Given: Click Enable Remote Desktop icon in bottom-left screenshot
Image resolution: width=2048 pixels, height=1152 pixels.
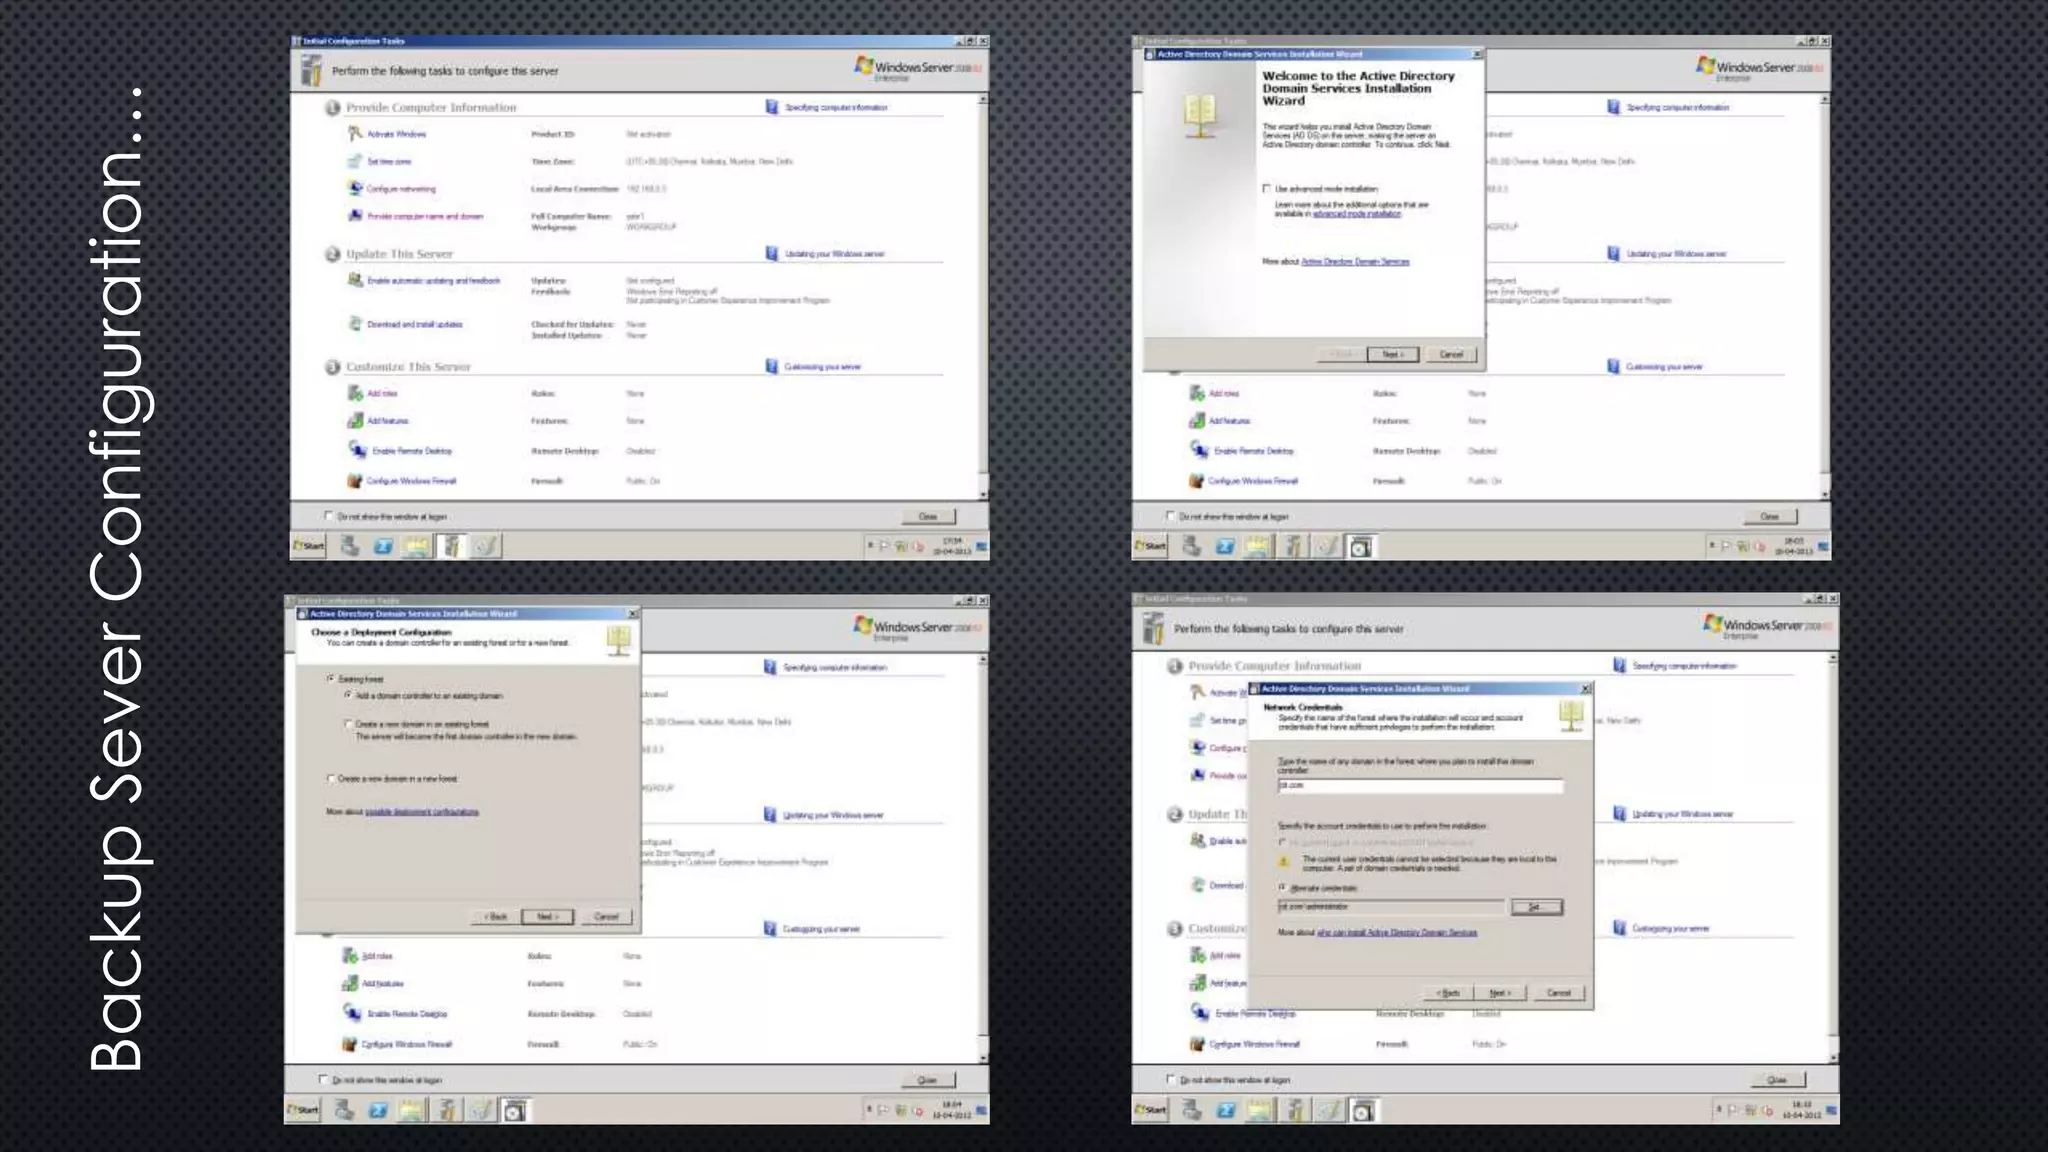Looking at the screenshot, I should 352,1013.
